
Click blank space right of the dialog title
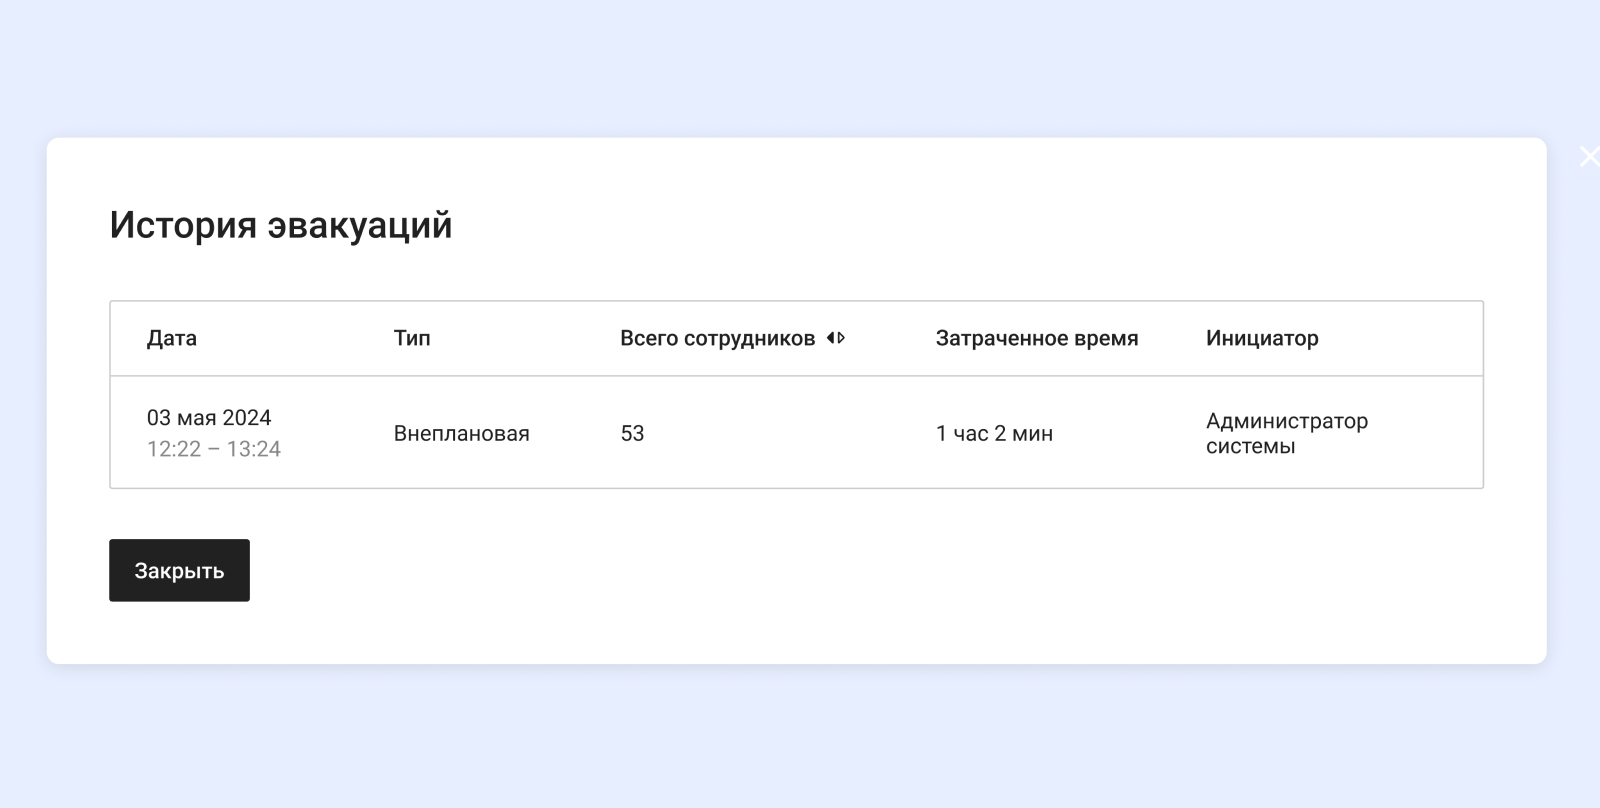point(950,225)
